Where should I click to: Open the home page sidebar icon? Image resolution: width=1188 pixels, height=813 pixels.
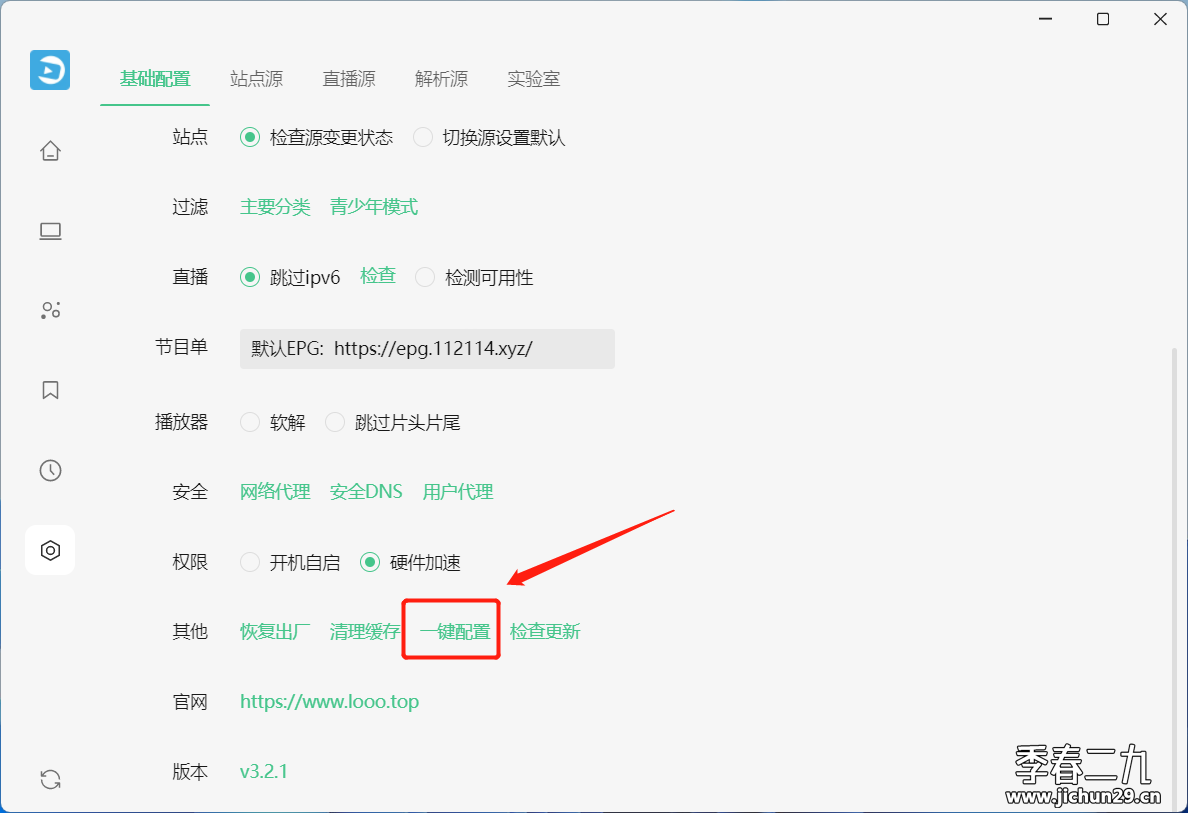[50, 151]
